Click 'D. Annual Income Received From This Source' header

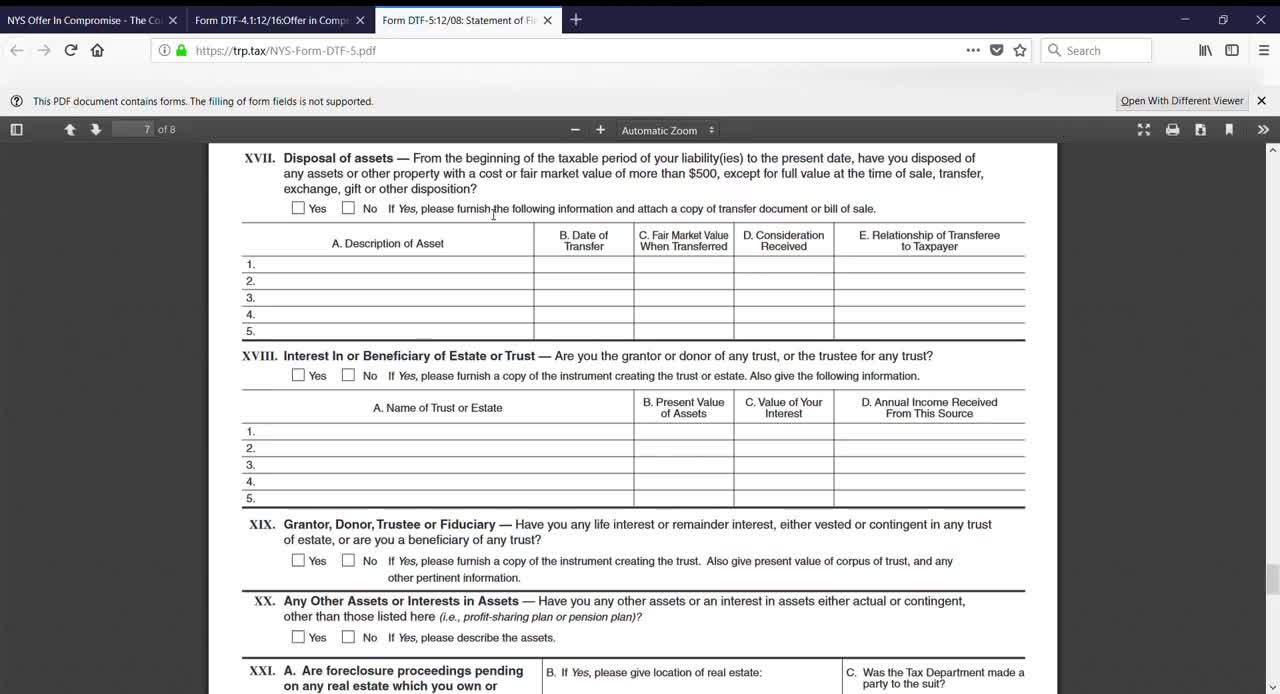(x=929, y=408)
